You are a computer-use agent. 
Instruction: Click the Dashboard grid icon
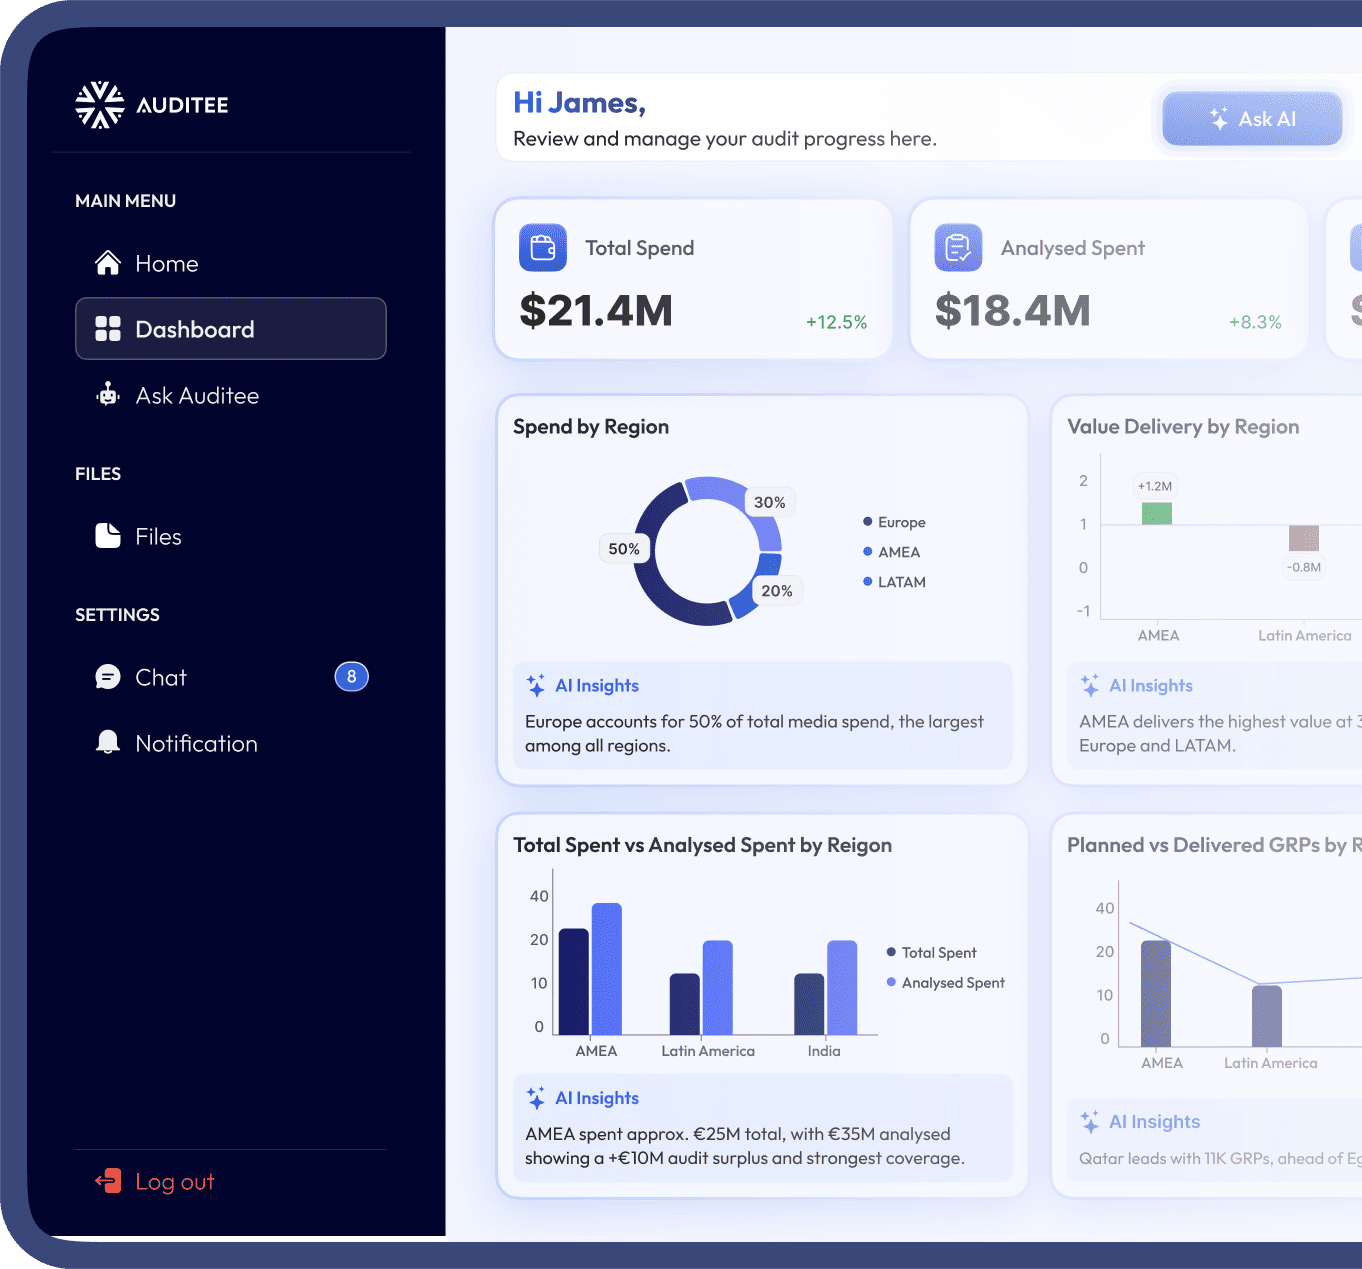(107, 329)
